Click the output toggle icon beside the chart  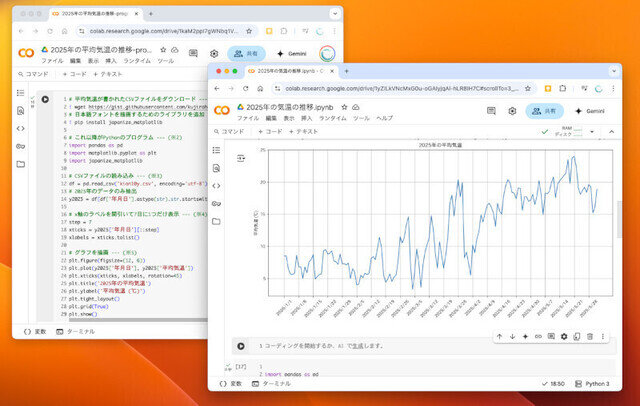(x=241, y=158)
